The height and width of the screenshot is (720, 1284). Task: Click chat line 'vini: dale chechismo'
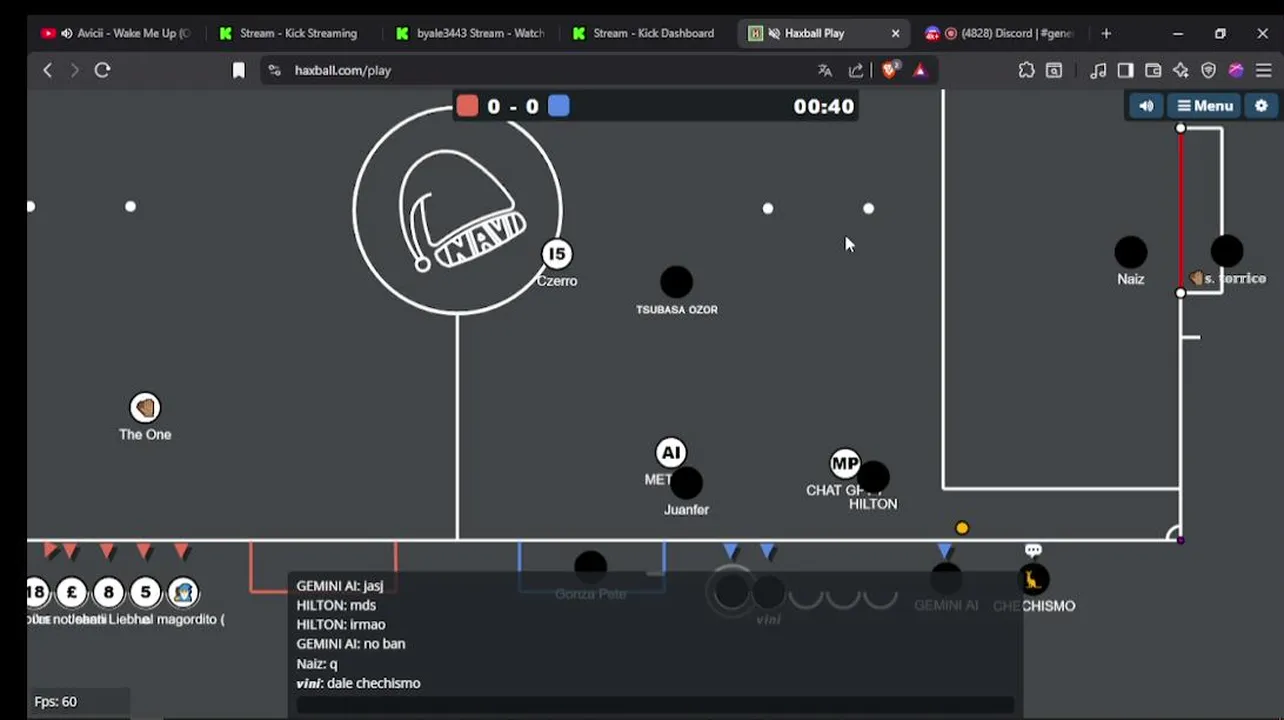pyautogui.click(x=358, y=683)
